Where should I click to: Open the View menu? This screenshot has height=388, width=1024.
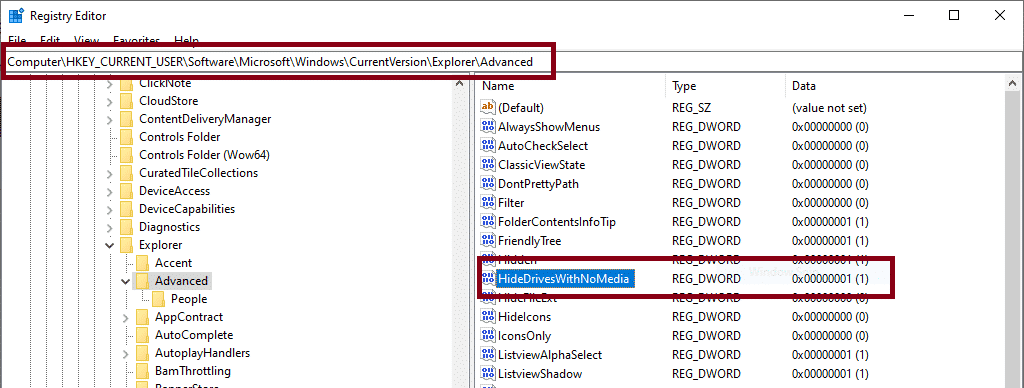point(87,40)
